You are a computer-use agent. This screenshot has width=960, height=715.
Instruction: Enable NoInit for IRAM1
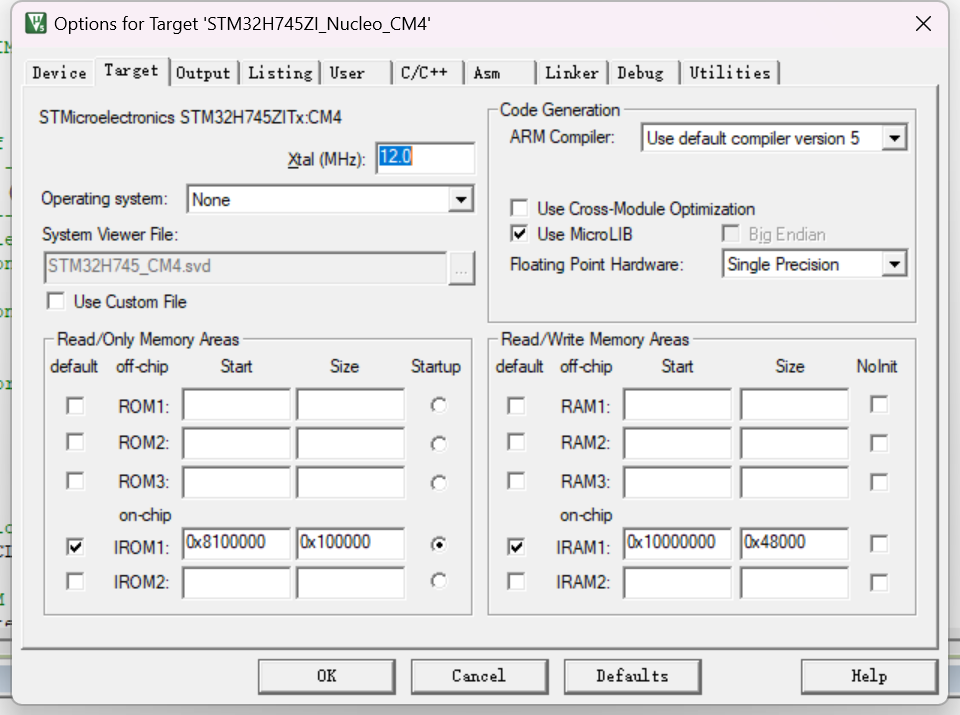(x=879, y=544)
